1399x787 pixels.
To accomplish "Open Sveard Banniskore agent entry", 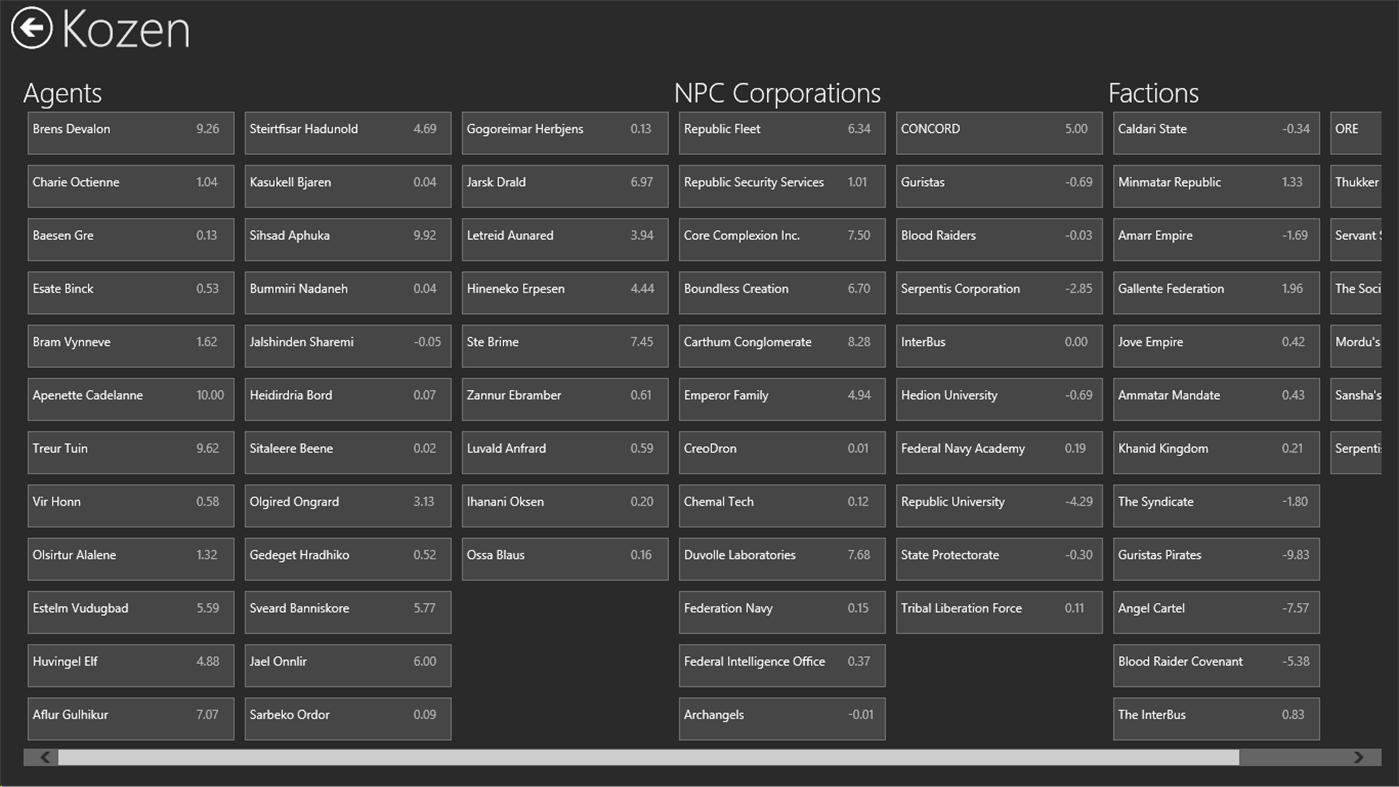I will [x=348, y=612].
